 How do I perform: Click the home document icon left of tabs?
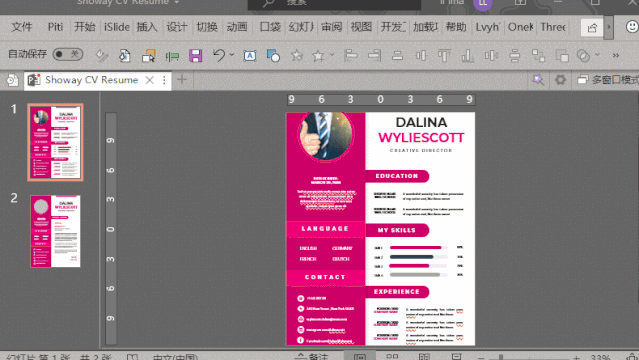pyautogui.click(x=13, y=80)
